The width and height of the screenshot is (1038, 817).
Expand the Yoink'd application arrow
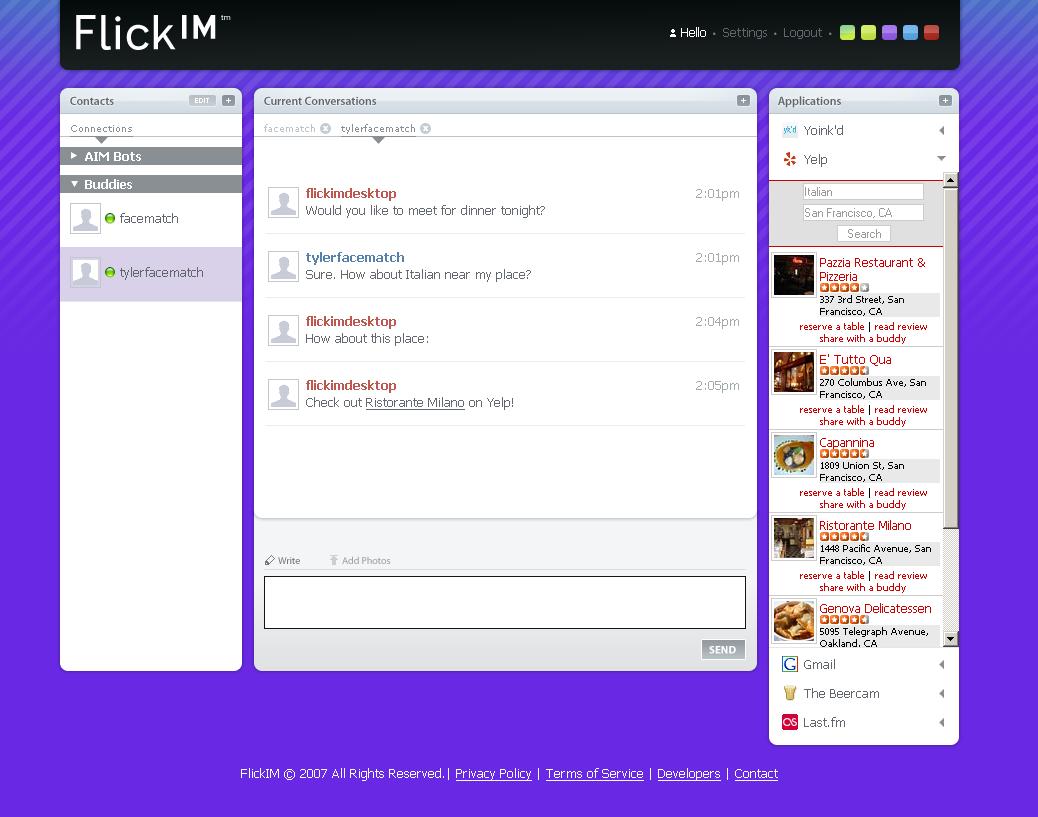click(941, 130)
